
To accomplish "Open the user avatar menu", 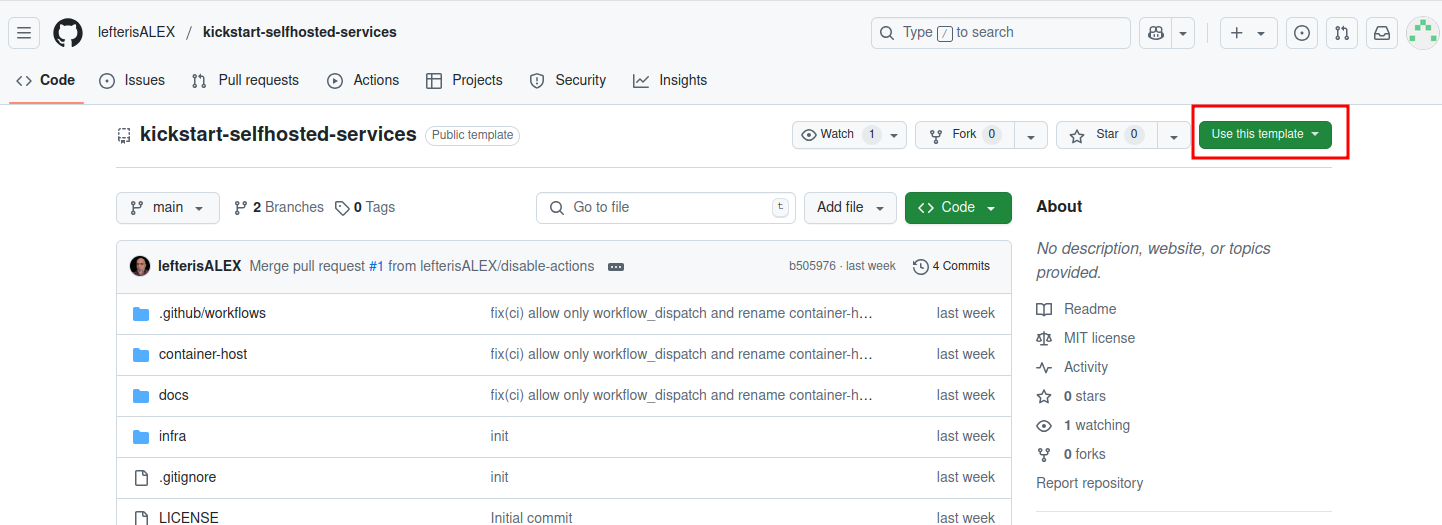I will (1422, 33).
